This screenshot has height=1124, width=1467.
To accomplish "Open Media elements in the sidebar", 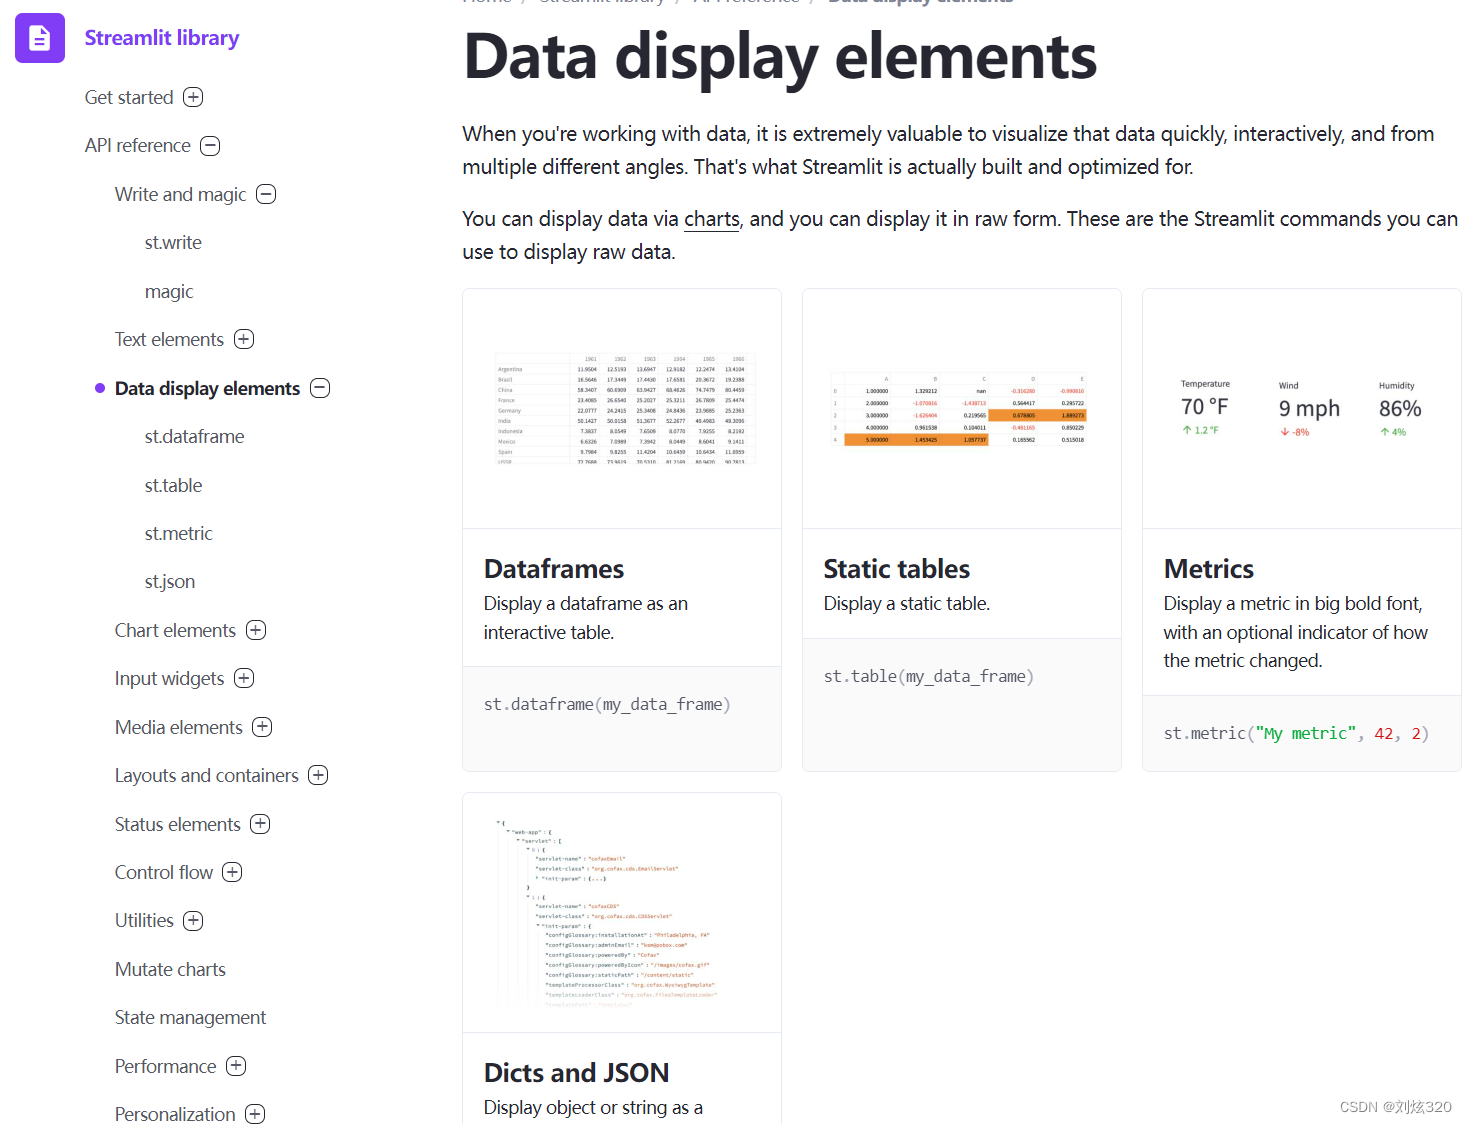I will tap(178, 727).
